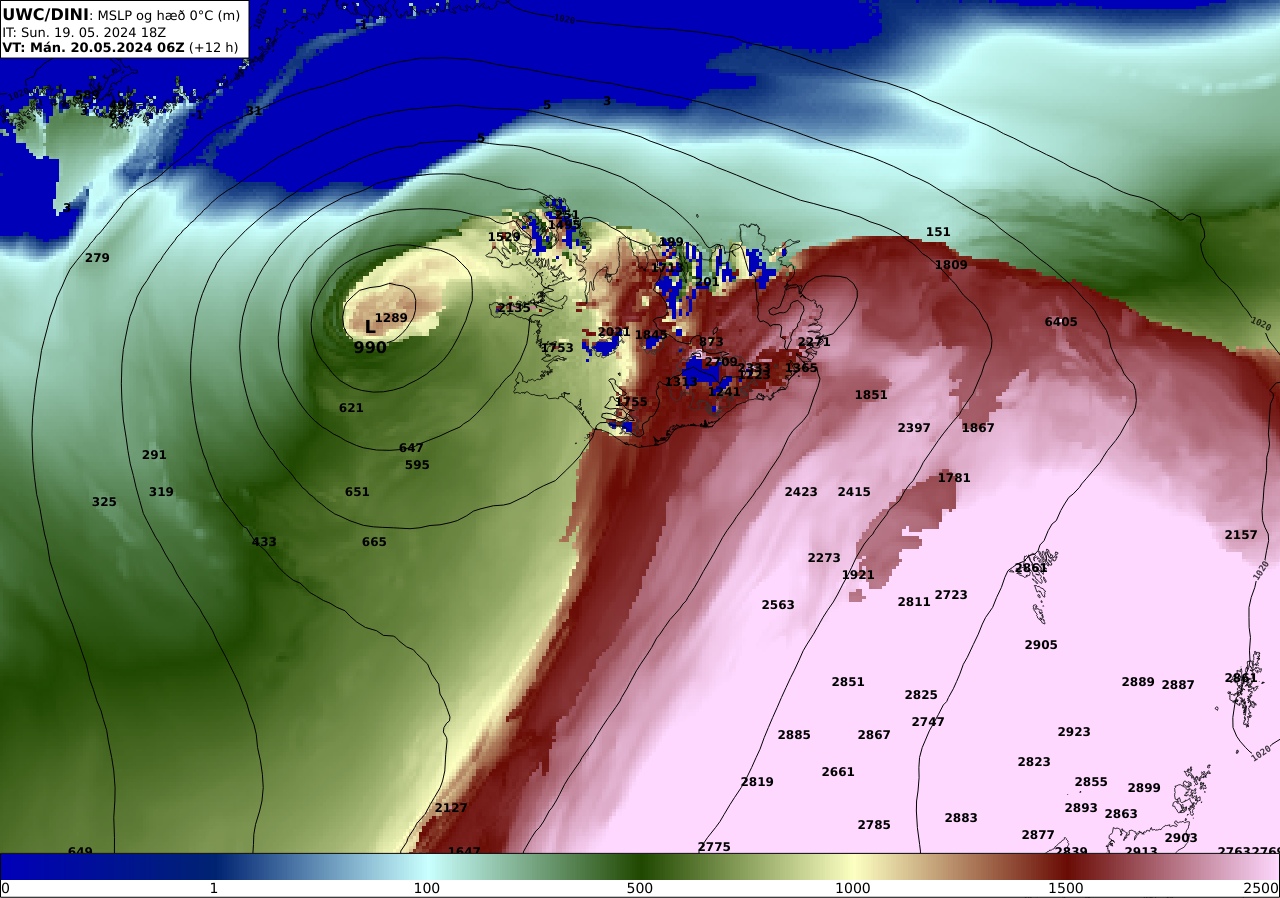Screen dimensions: 1280x898
Task: Click the 2723 value on the map
Action: (x=951, y=595)
